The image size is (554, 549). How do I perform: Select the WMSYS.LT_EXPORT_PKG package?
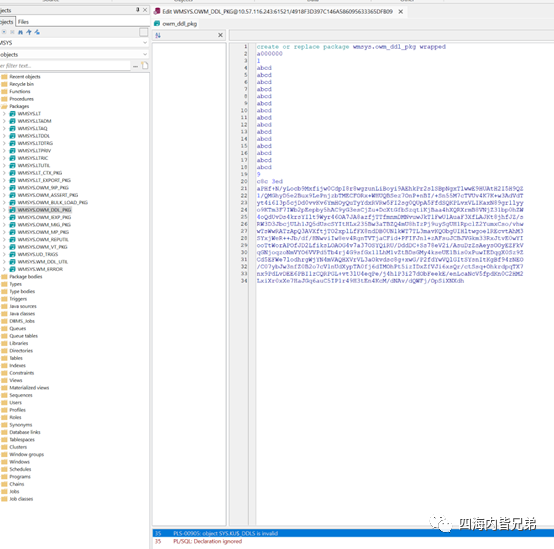(x=44, y=181)
